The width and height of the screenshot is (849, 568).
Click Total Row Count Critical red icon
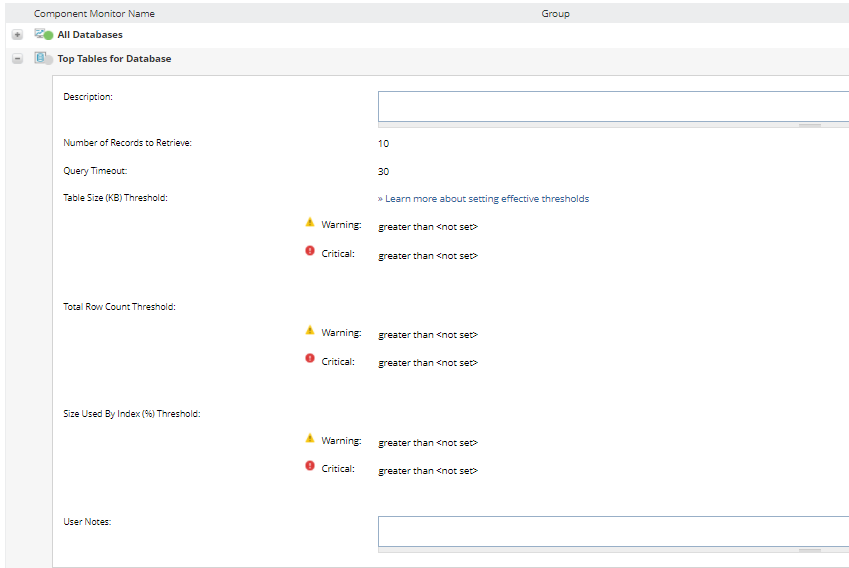(310, 359)
